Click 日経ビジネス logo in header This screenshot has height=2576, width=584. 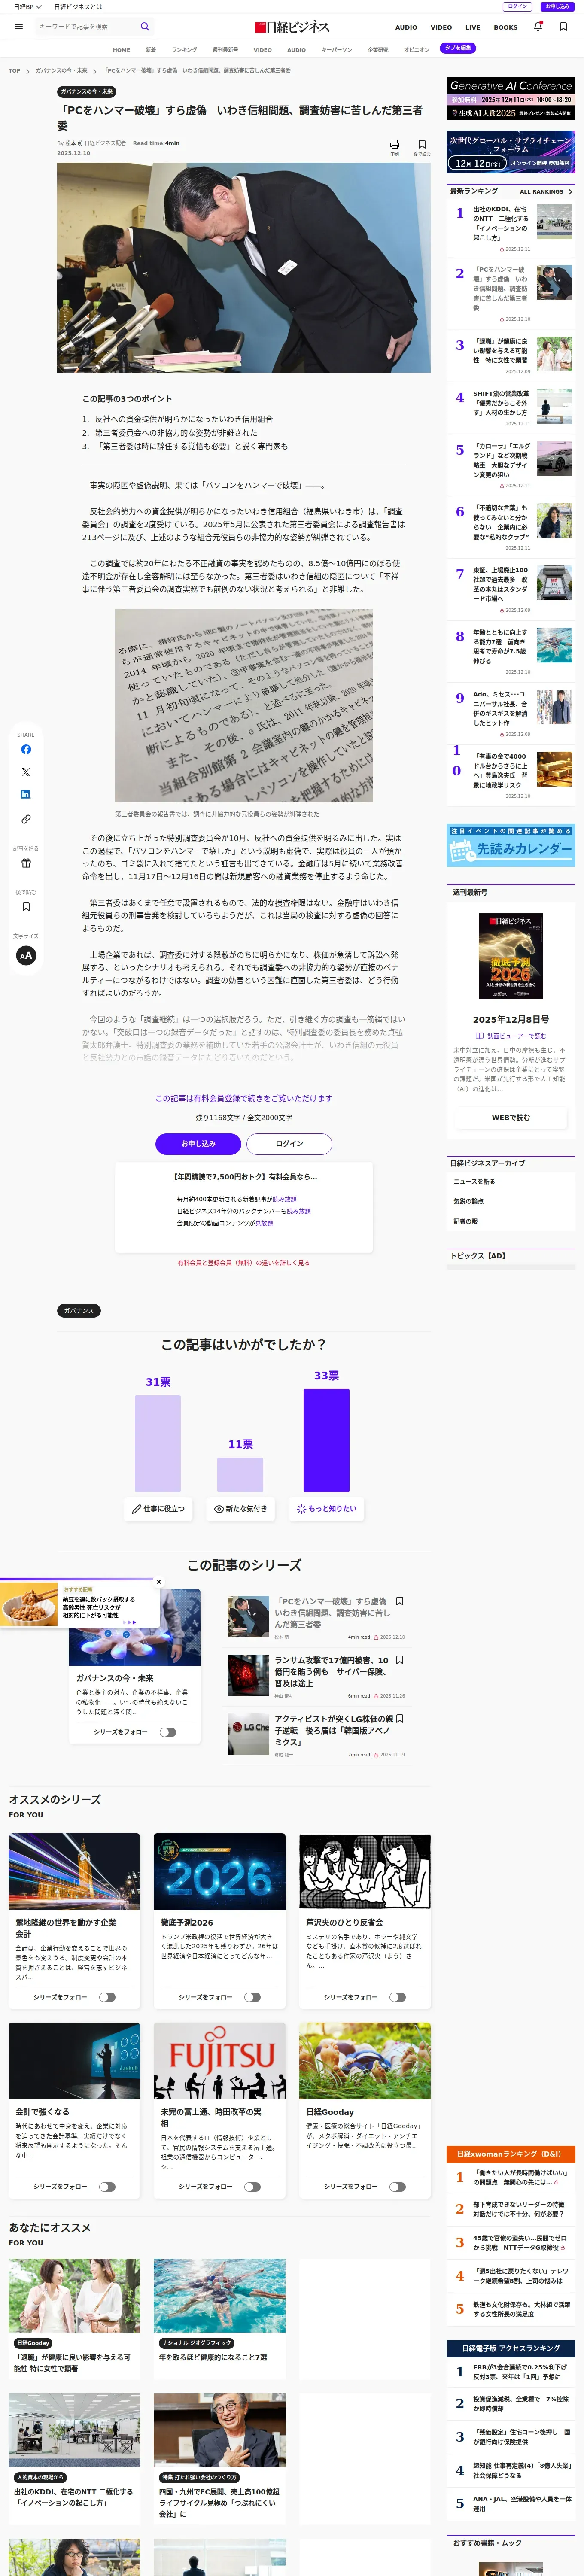point(292,27)
